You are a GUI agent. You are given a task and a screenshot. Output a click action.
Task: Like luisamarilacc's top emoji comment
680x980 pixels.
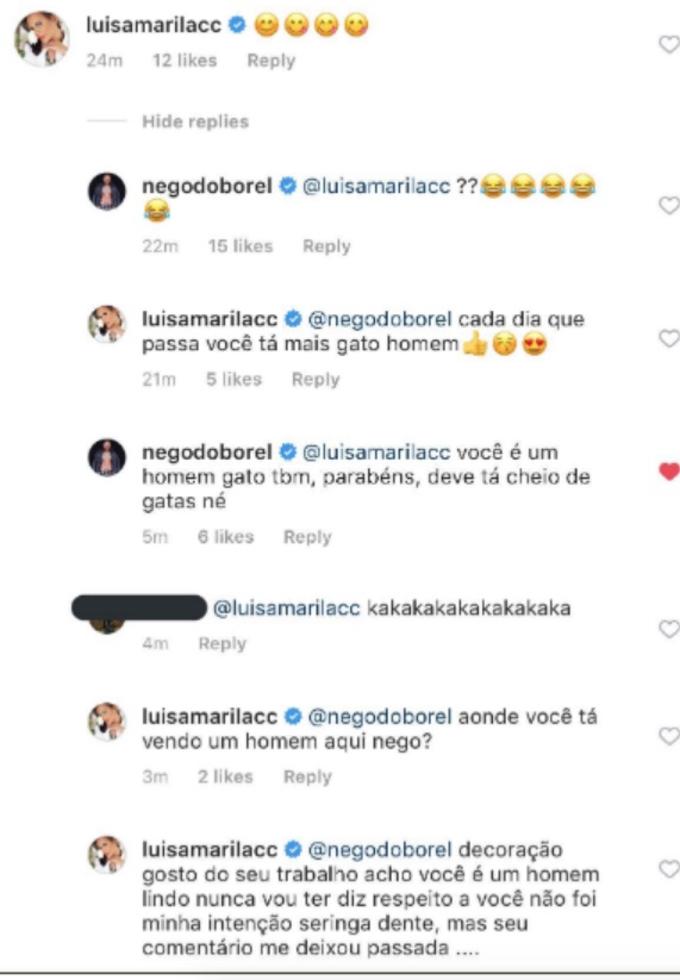point(669,45)
